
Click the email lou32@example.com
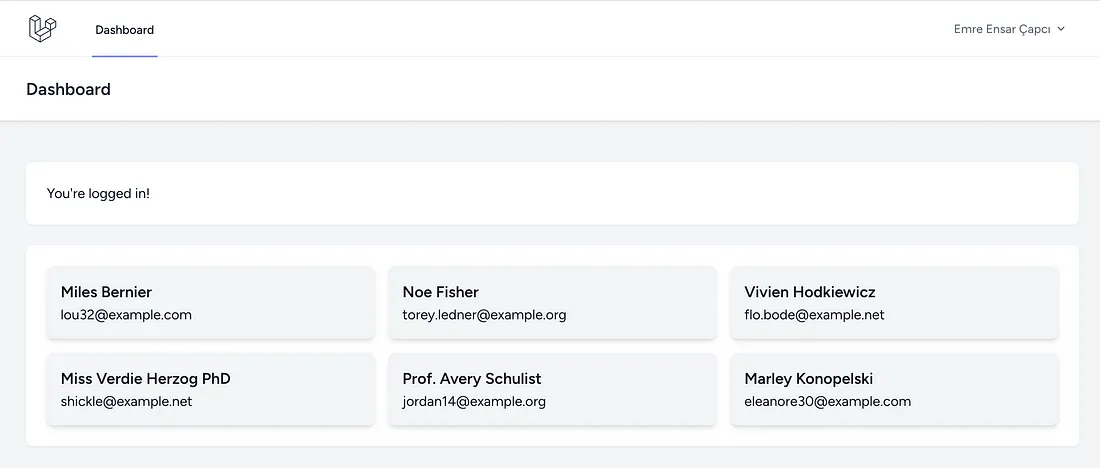click(x=126, y=314)
